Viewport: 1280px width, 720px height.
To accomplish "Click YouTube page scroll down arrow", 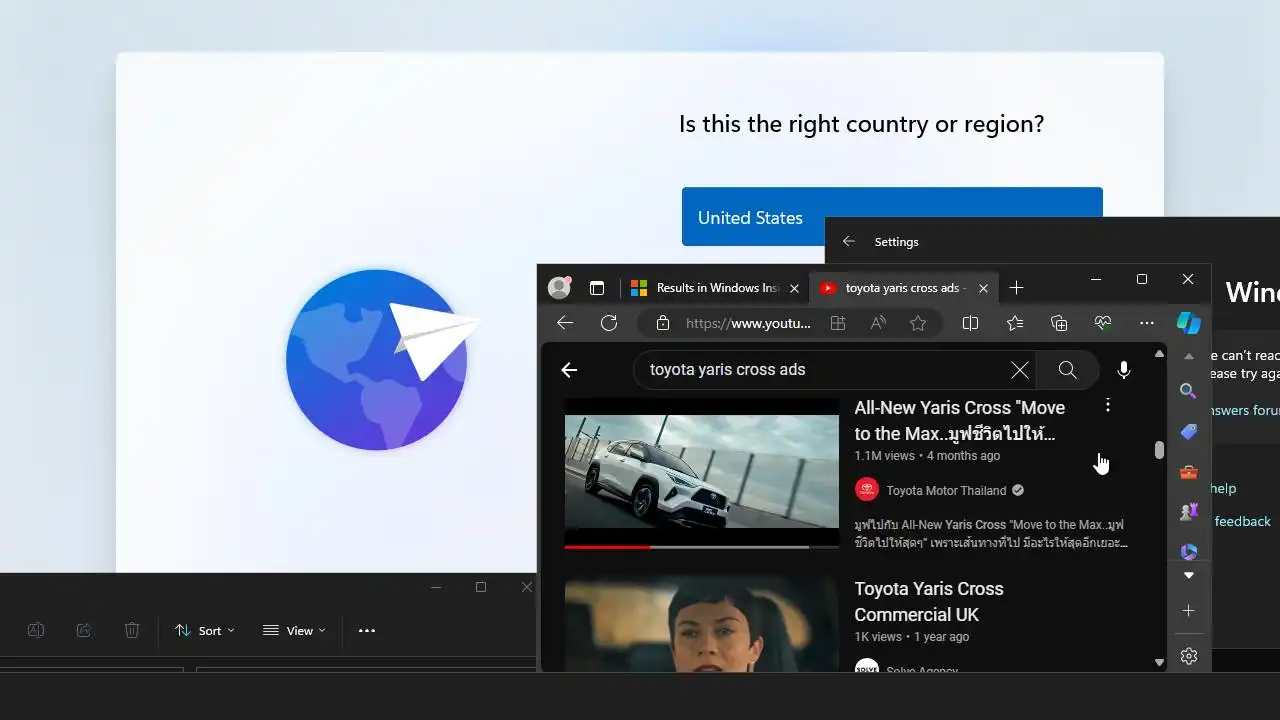I will click(1159, 662).
